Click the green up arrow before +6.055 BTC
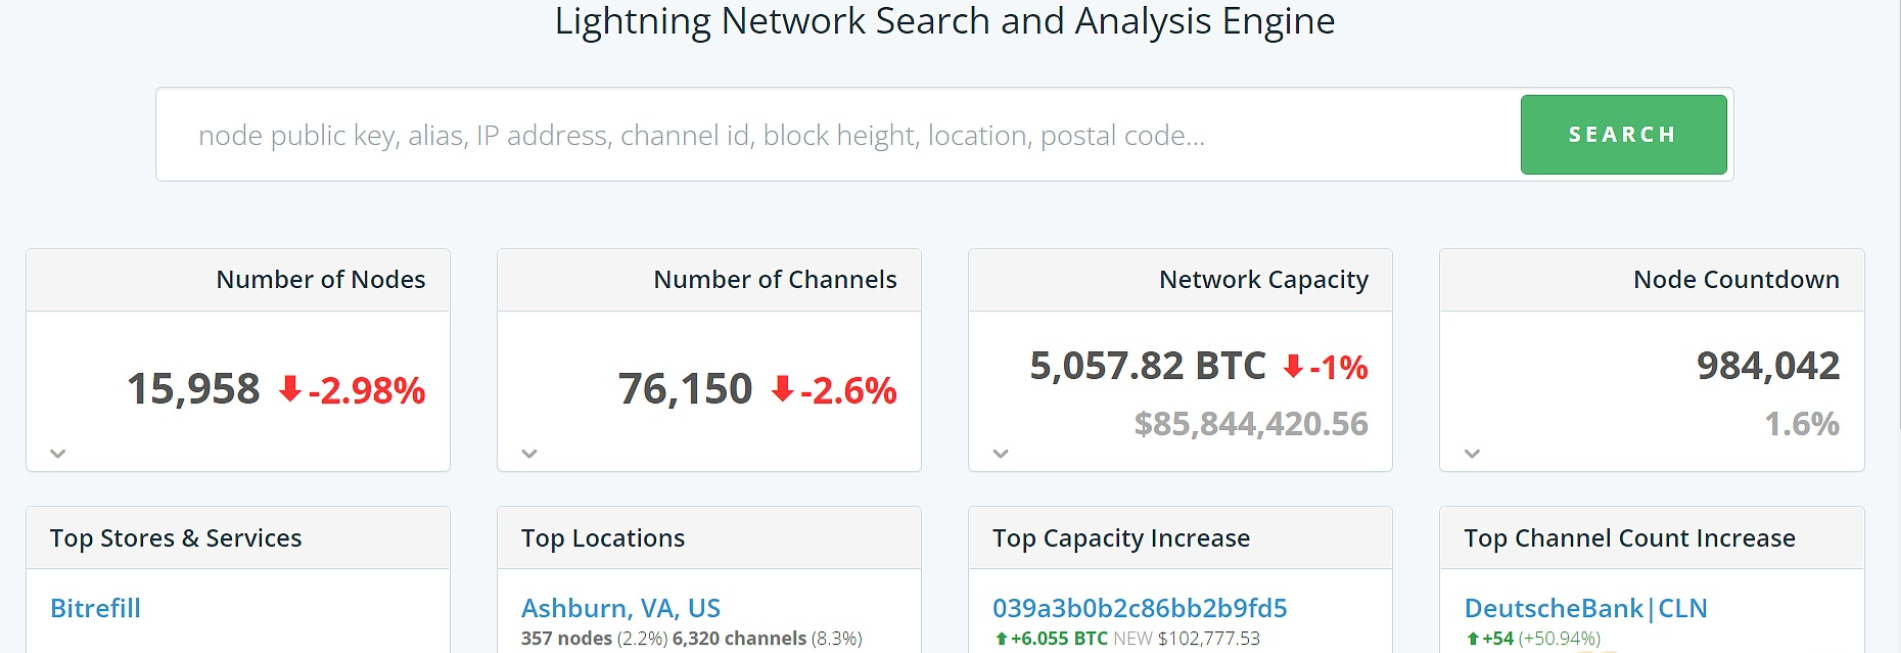Screen dimensions: 1901x653 pyautogui.click(x=1001, y=639)
